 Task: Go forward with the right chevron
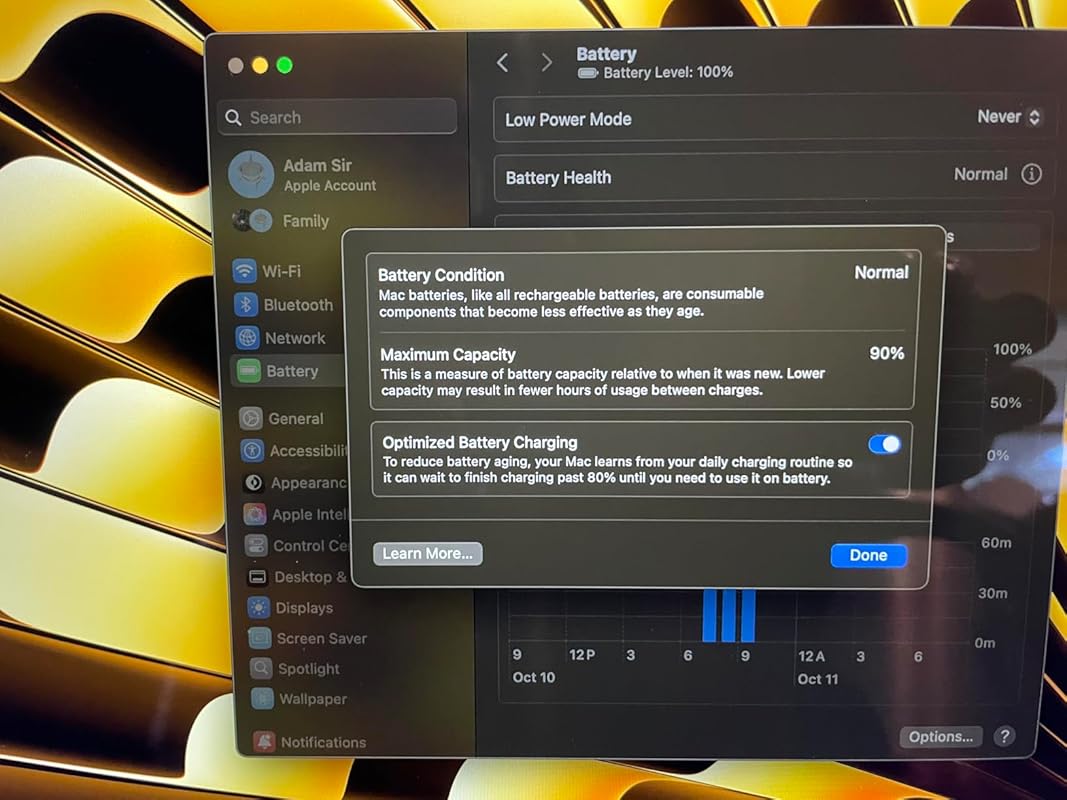(x=546, y=63)
